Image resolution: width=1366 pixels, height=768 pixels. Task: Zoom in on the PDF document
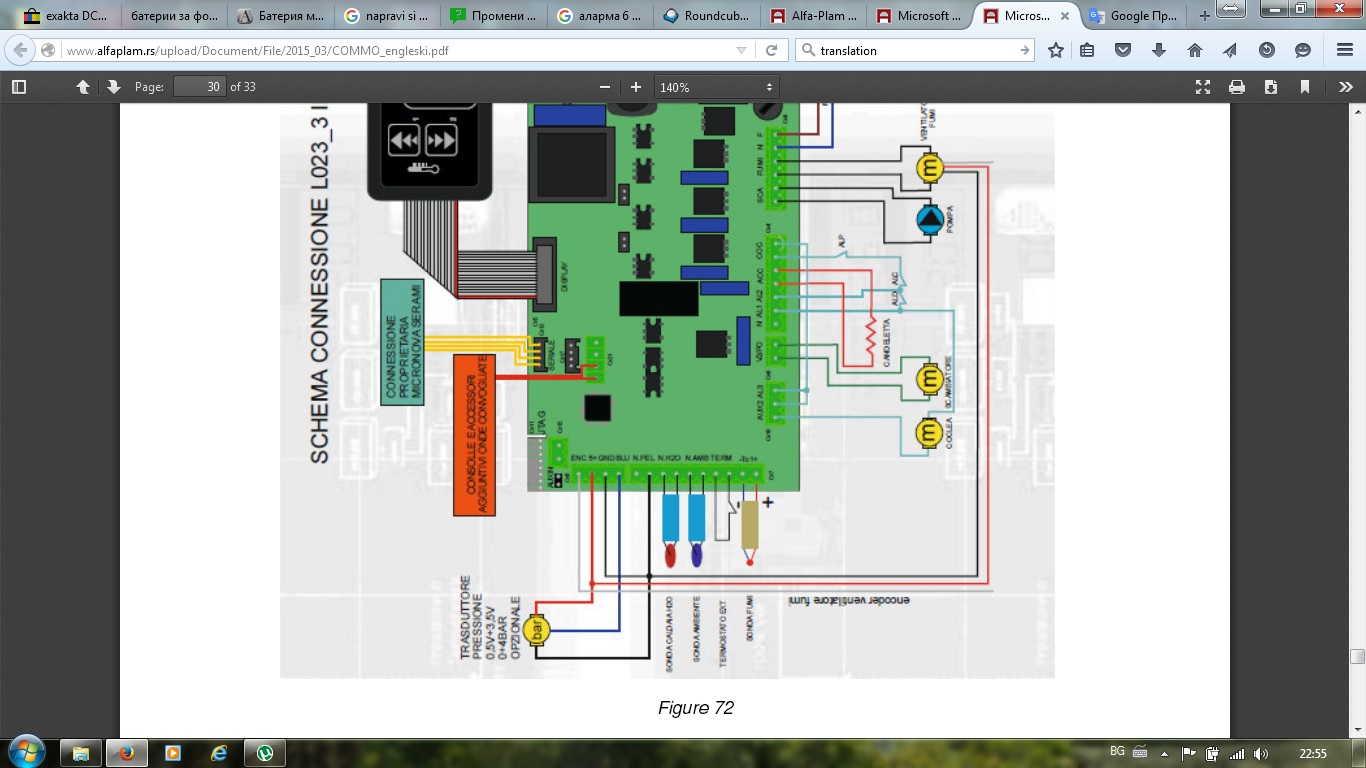pyautogui.click(x=636, y=87)
